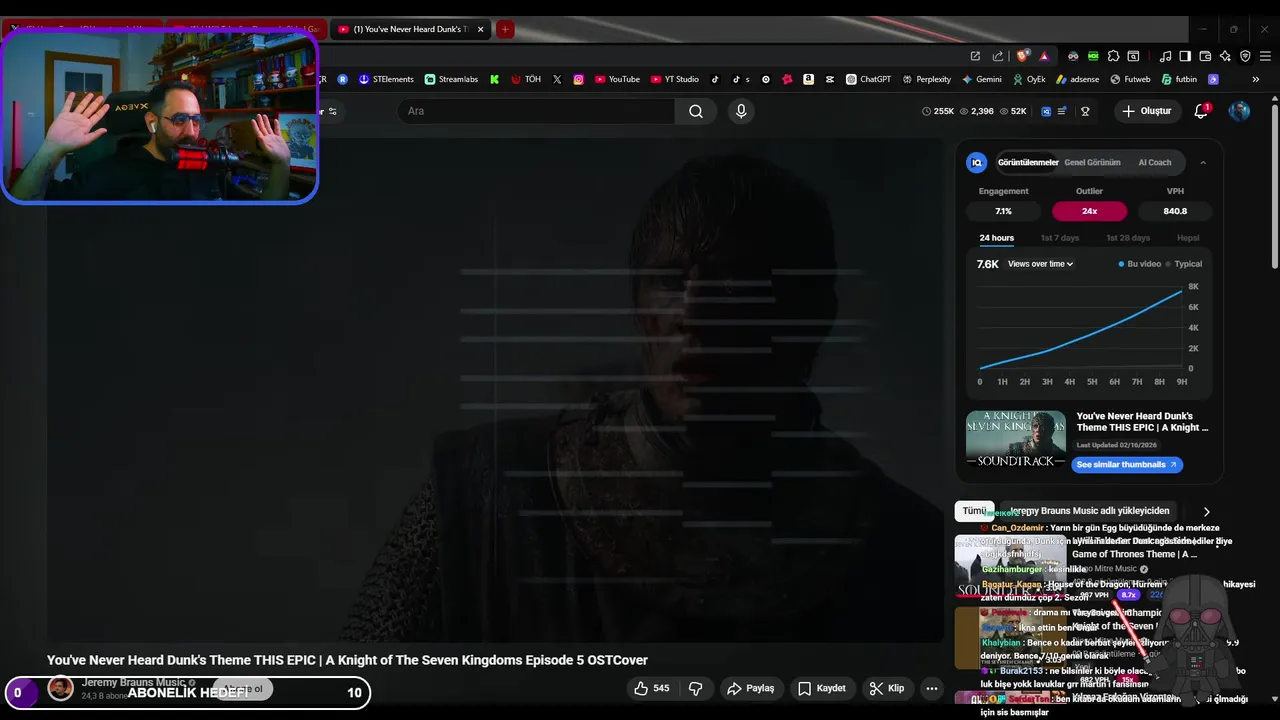Open the YouTube bookmark
Image resolution: width=1280 pixels, height=720 pixels.
pyautogui.click(x=617, y=79)
